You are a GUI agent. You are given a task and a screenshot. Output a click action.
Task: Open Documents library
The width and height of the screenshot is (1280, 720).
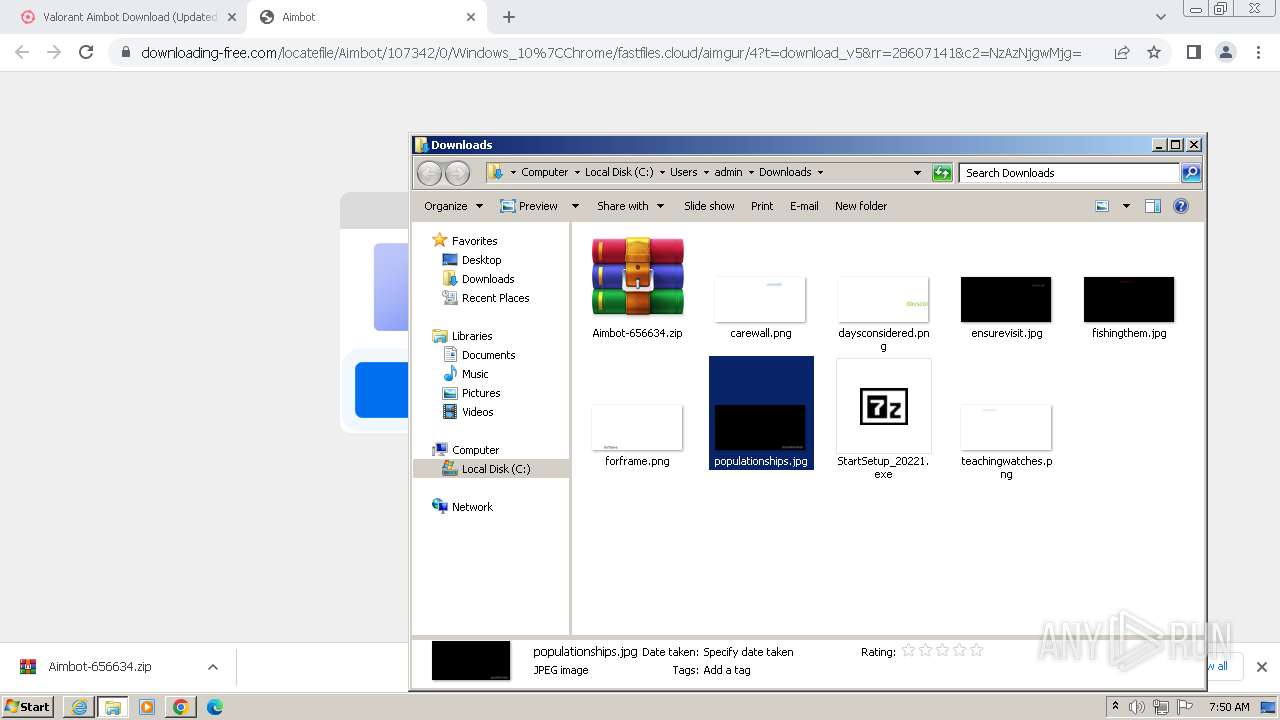coord(488,355)
